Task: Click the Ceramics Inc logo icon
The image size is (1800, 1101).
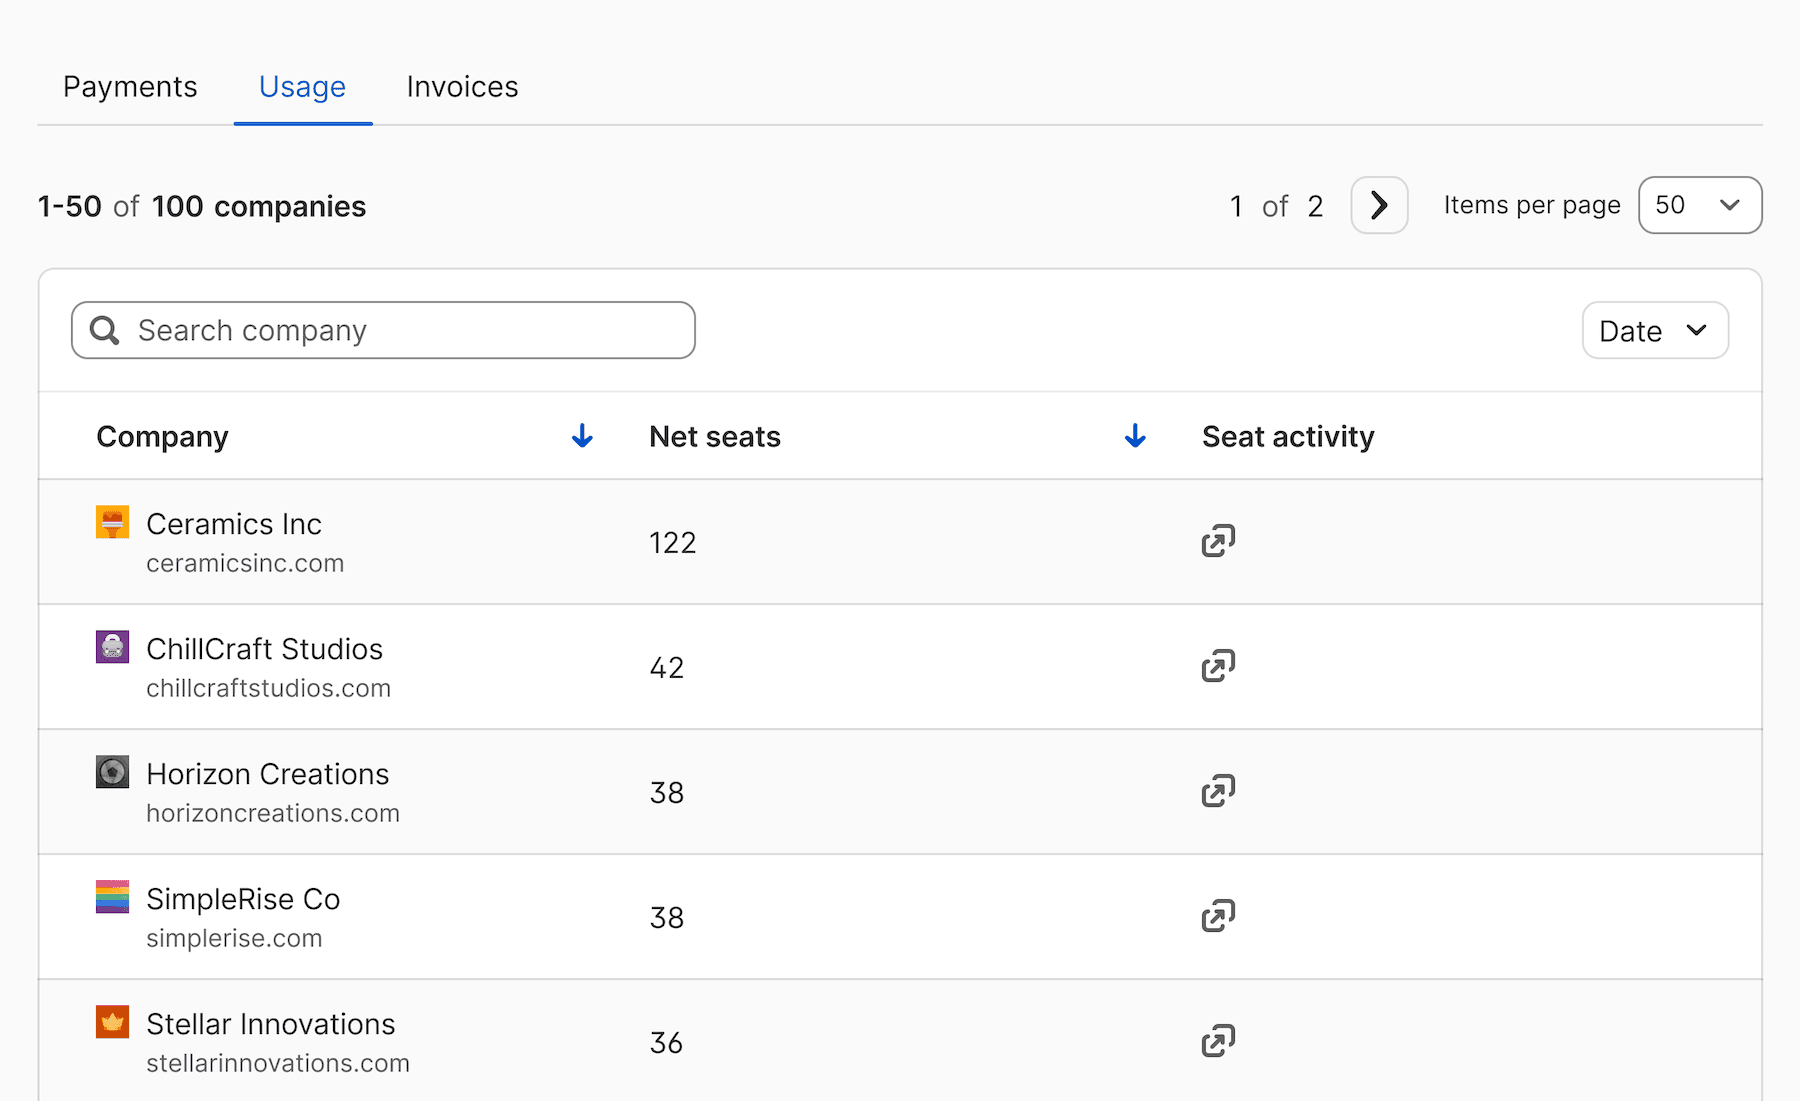Action: pos(112,522)
